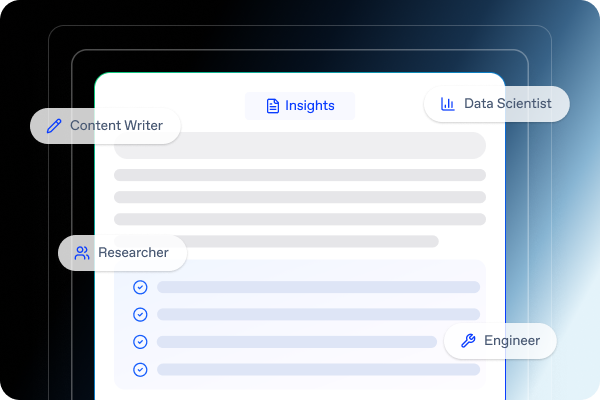The height and width of the screenshot is (400, 600).
Task: Click the people icon on Researcher
Action: [82, 253]
